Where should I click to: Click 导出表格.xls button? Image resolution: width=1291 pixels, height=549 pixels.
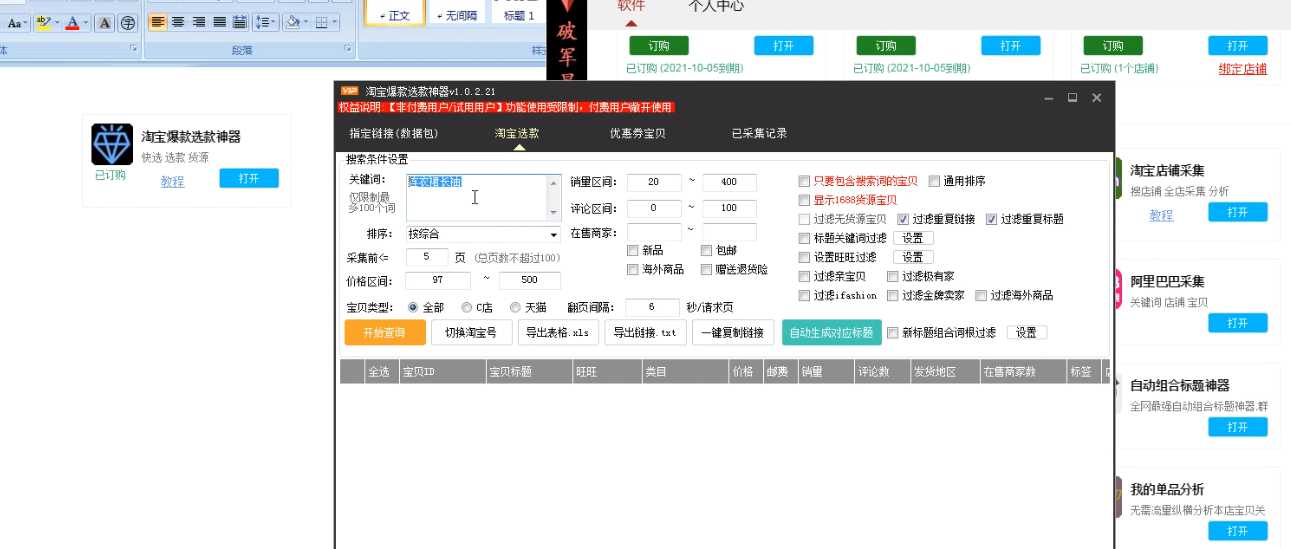click(558, 333)
